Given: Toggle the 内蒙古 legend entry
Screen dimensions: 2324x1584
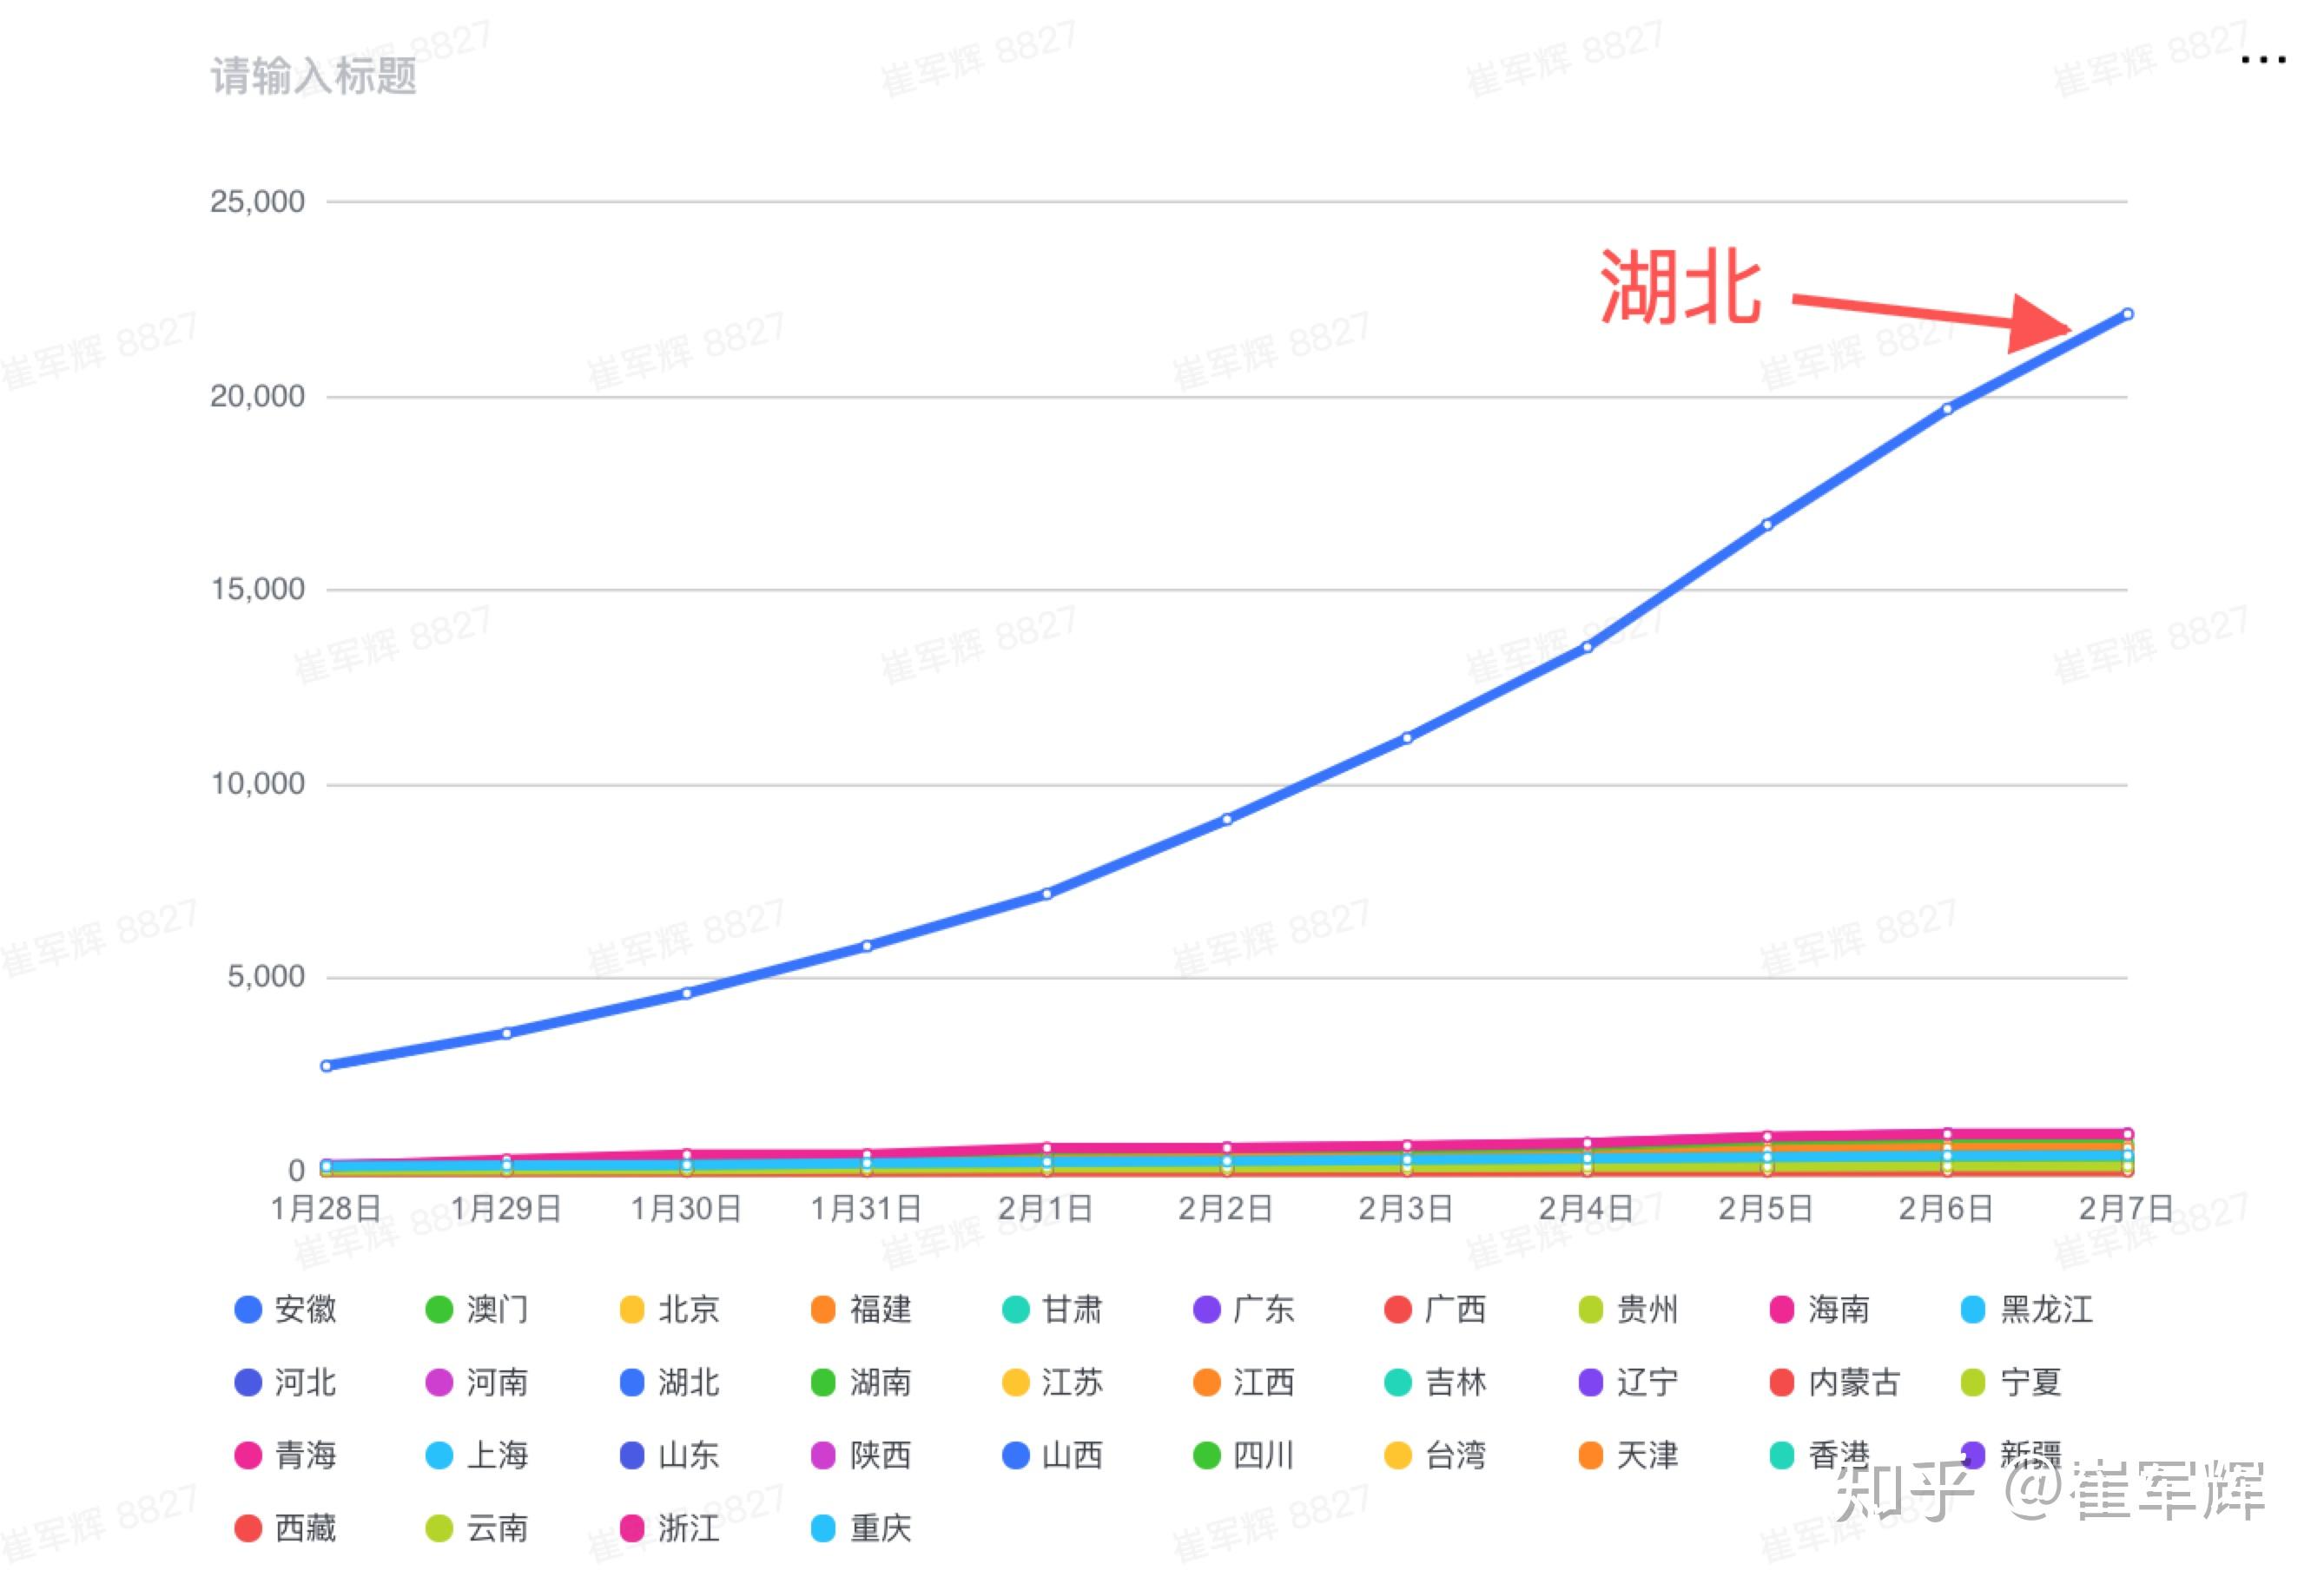Looking at the screenshot, I should tap(1834, 1382).
